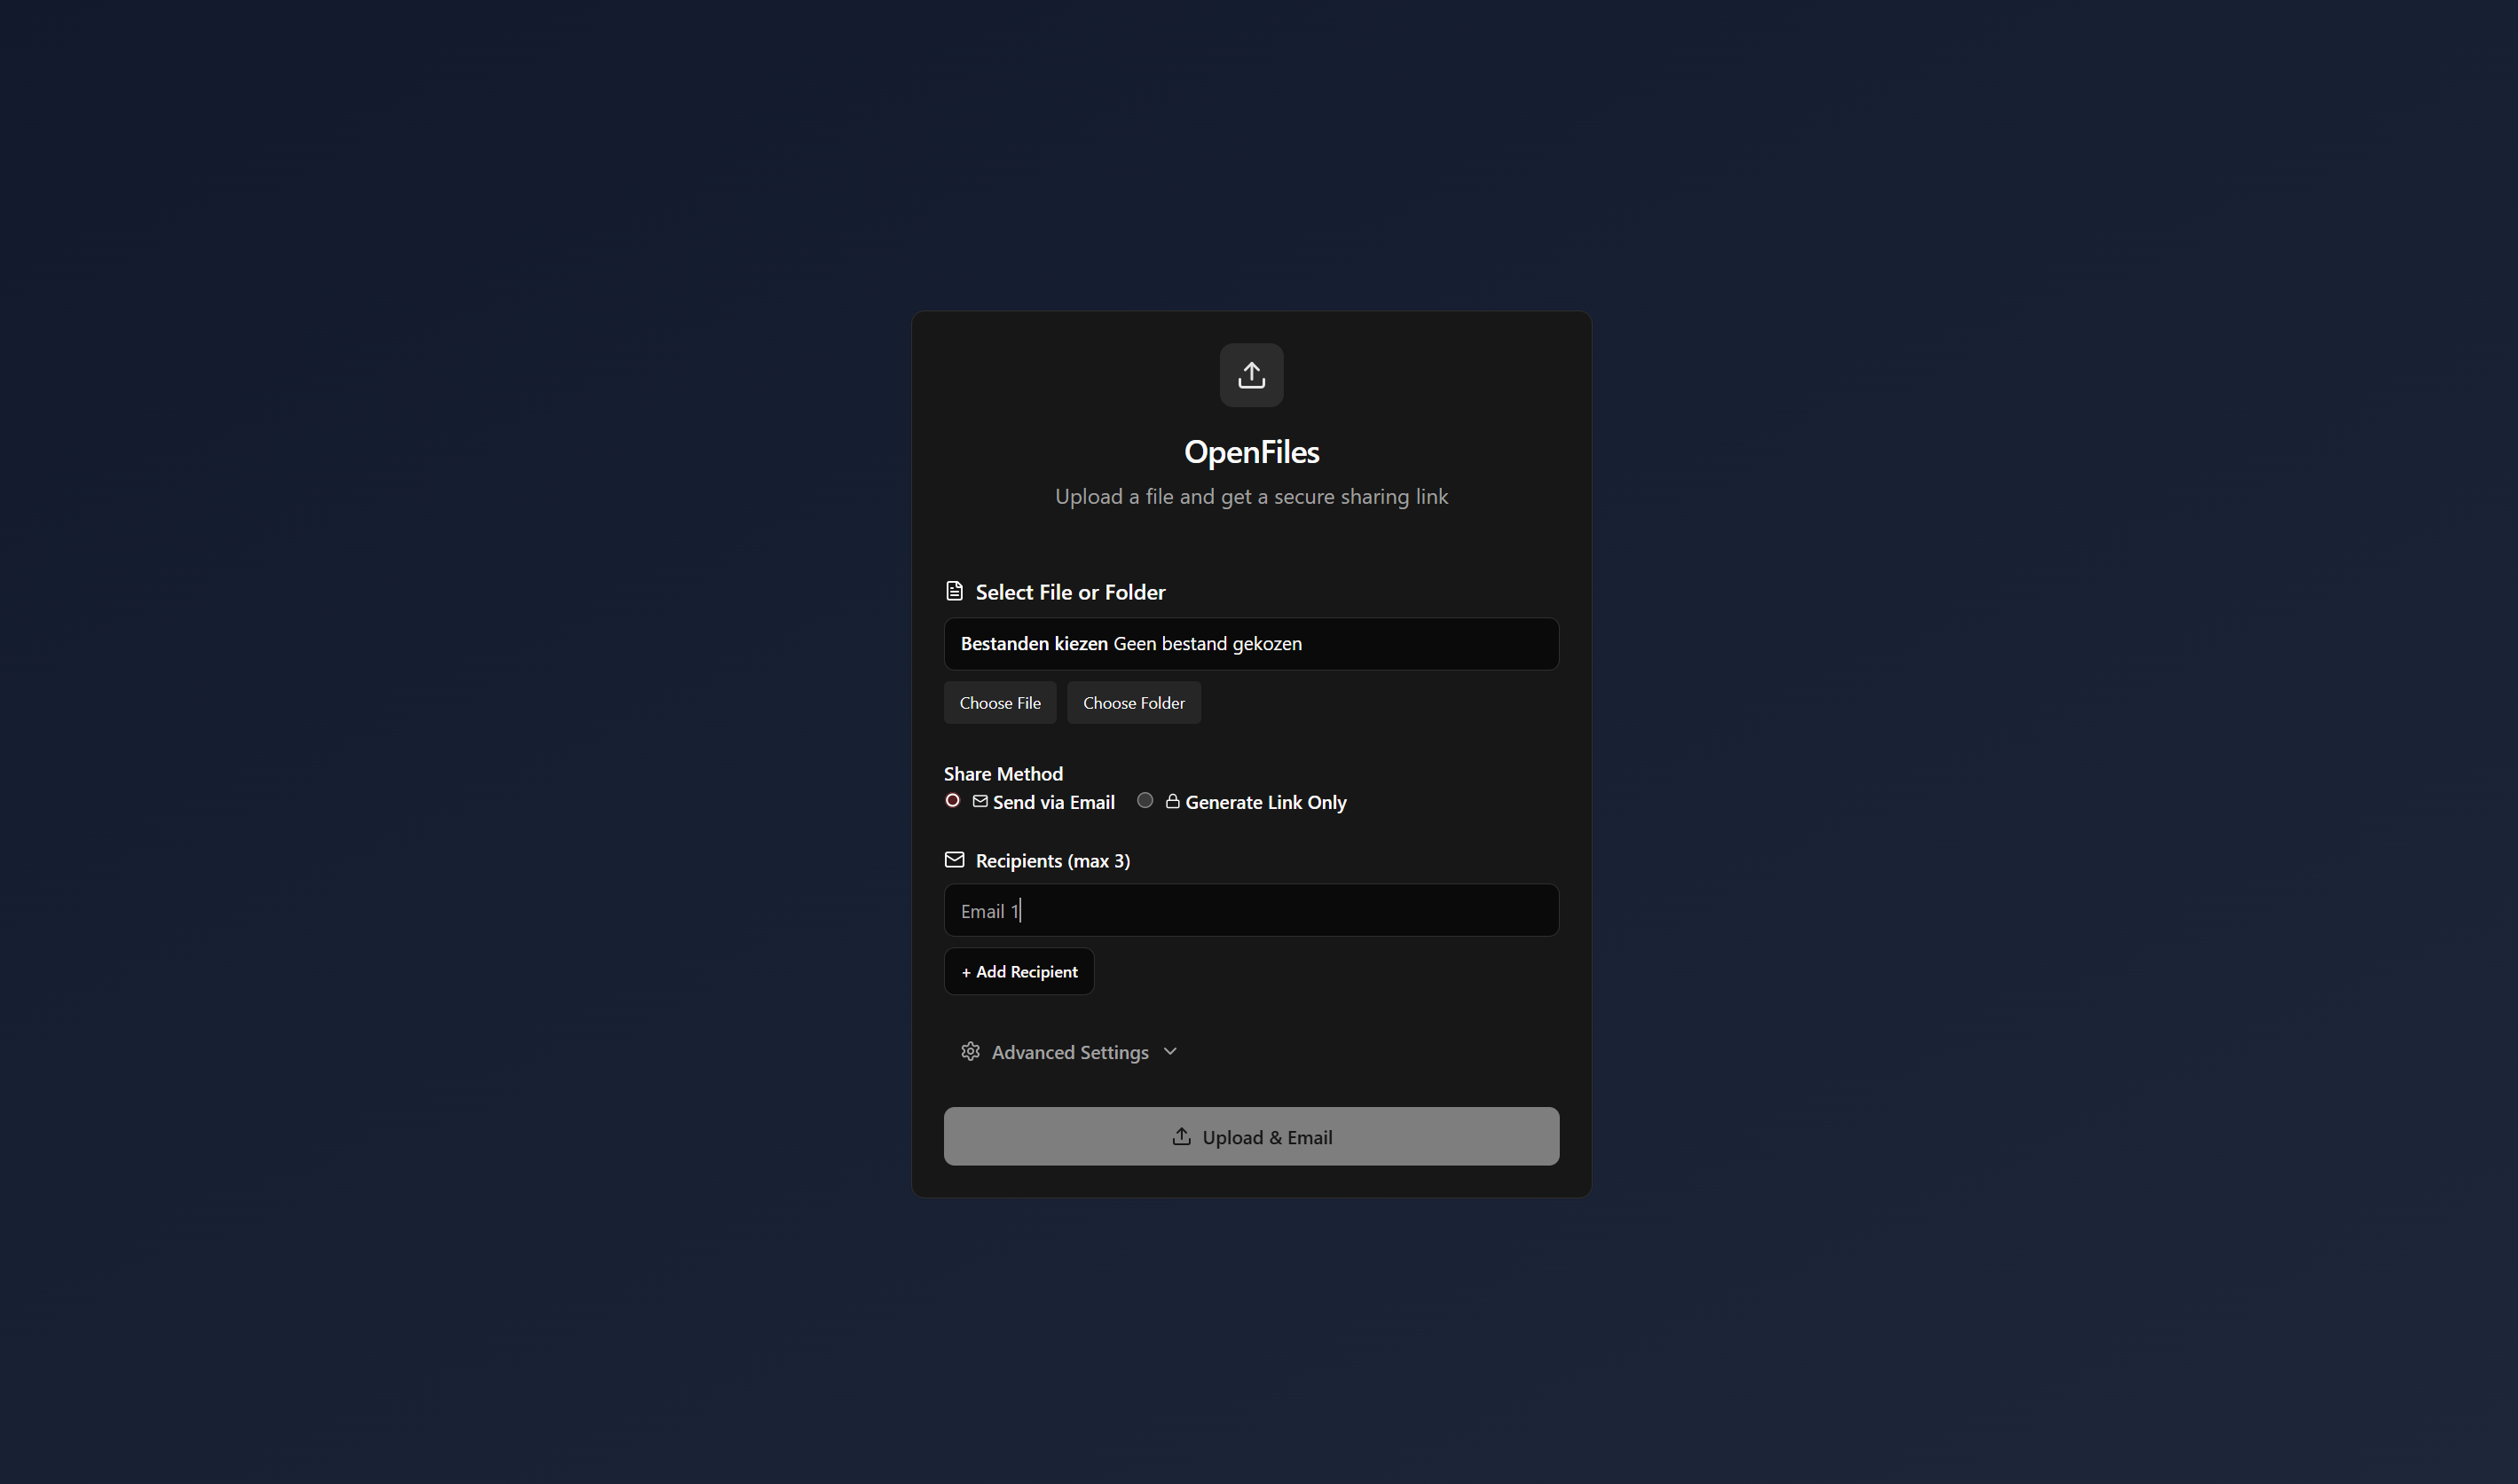Select the Generate Link Only radio button
Viewport: 2518px width, 1484px height.
tap(1145, 801)
